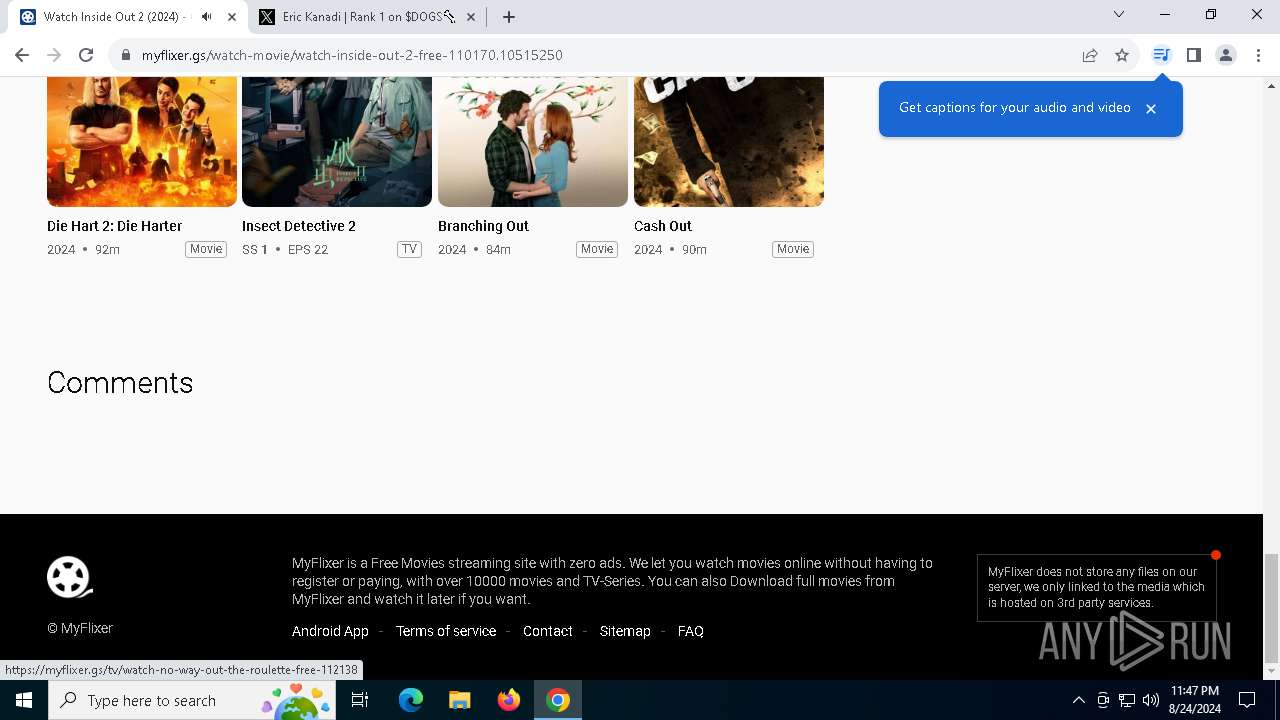
Task: Open Die Hart 2 poster thumbnail
Action: click(142, 141)
